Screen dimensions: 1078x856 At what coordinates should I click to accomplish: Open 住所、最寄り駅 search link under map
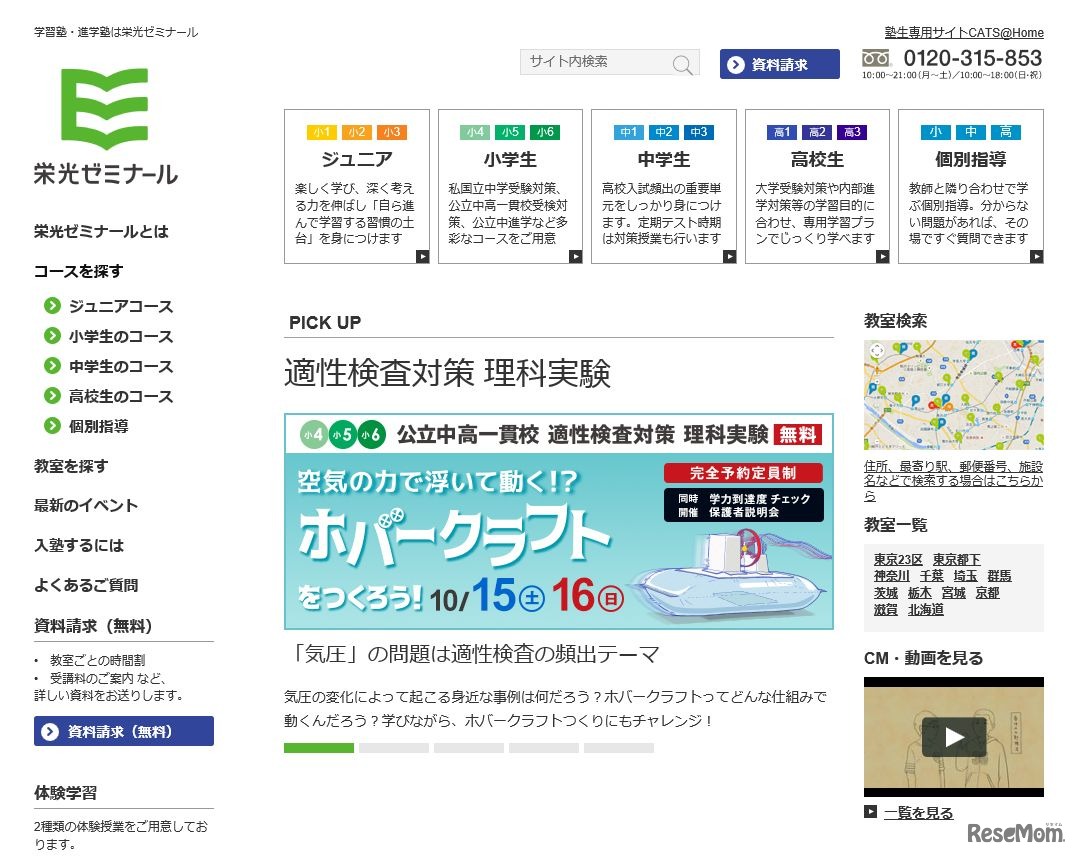954,481
